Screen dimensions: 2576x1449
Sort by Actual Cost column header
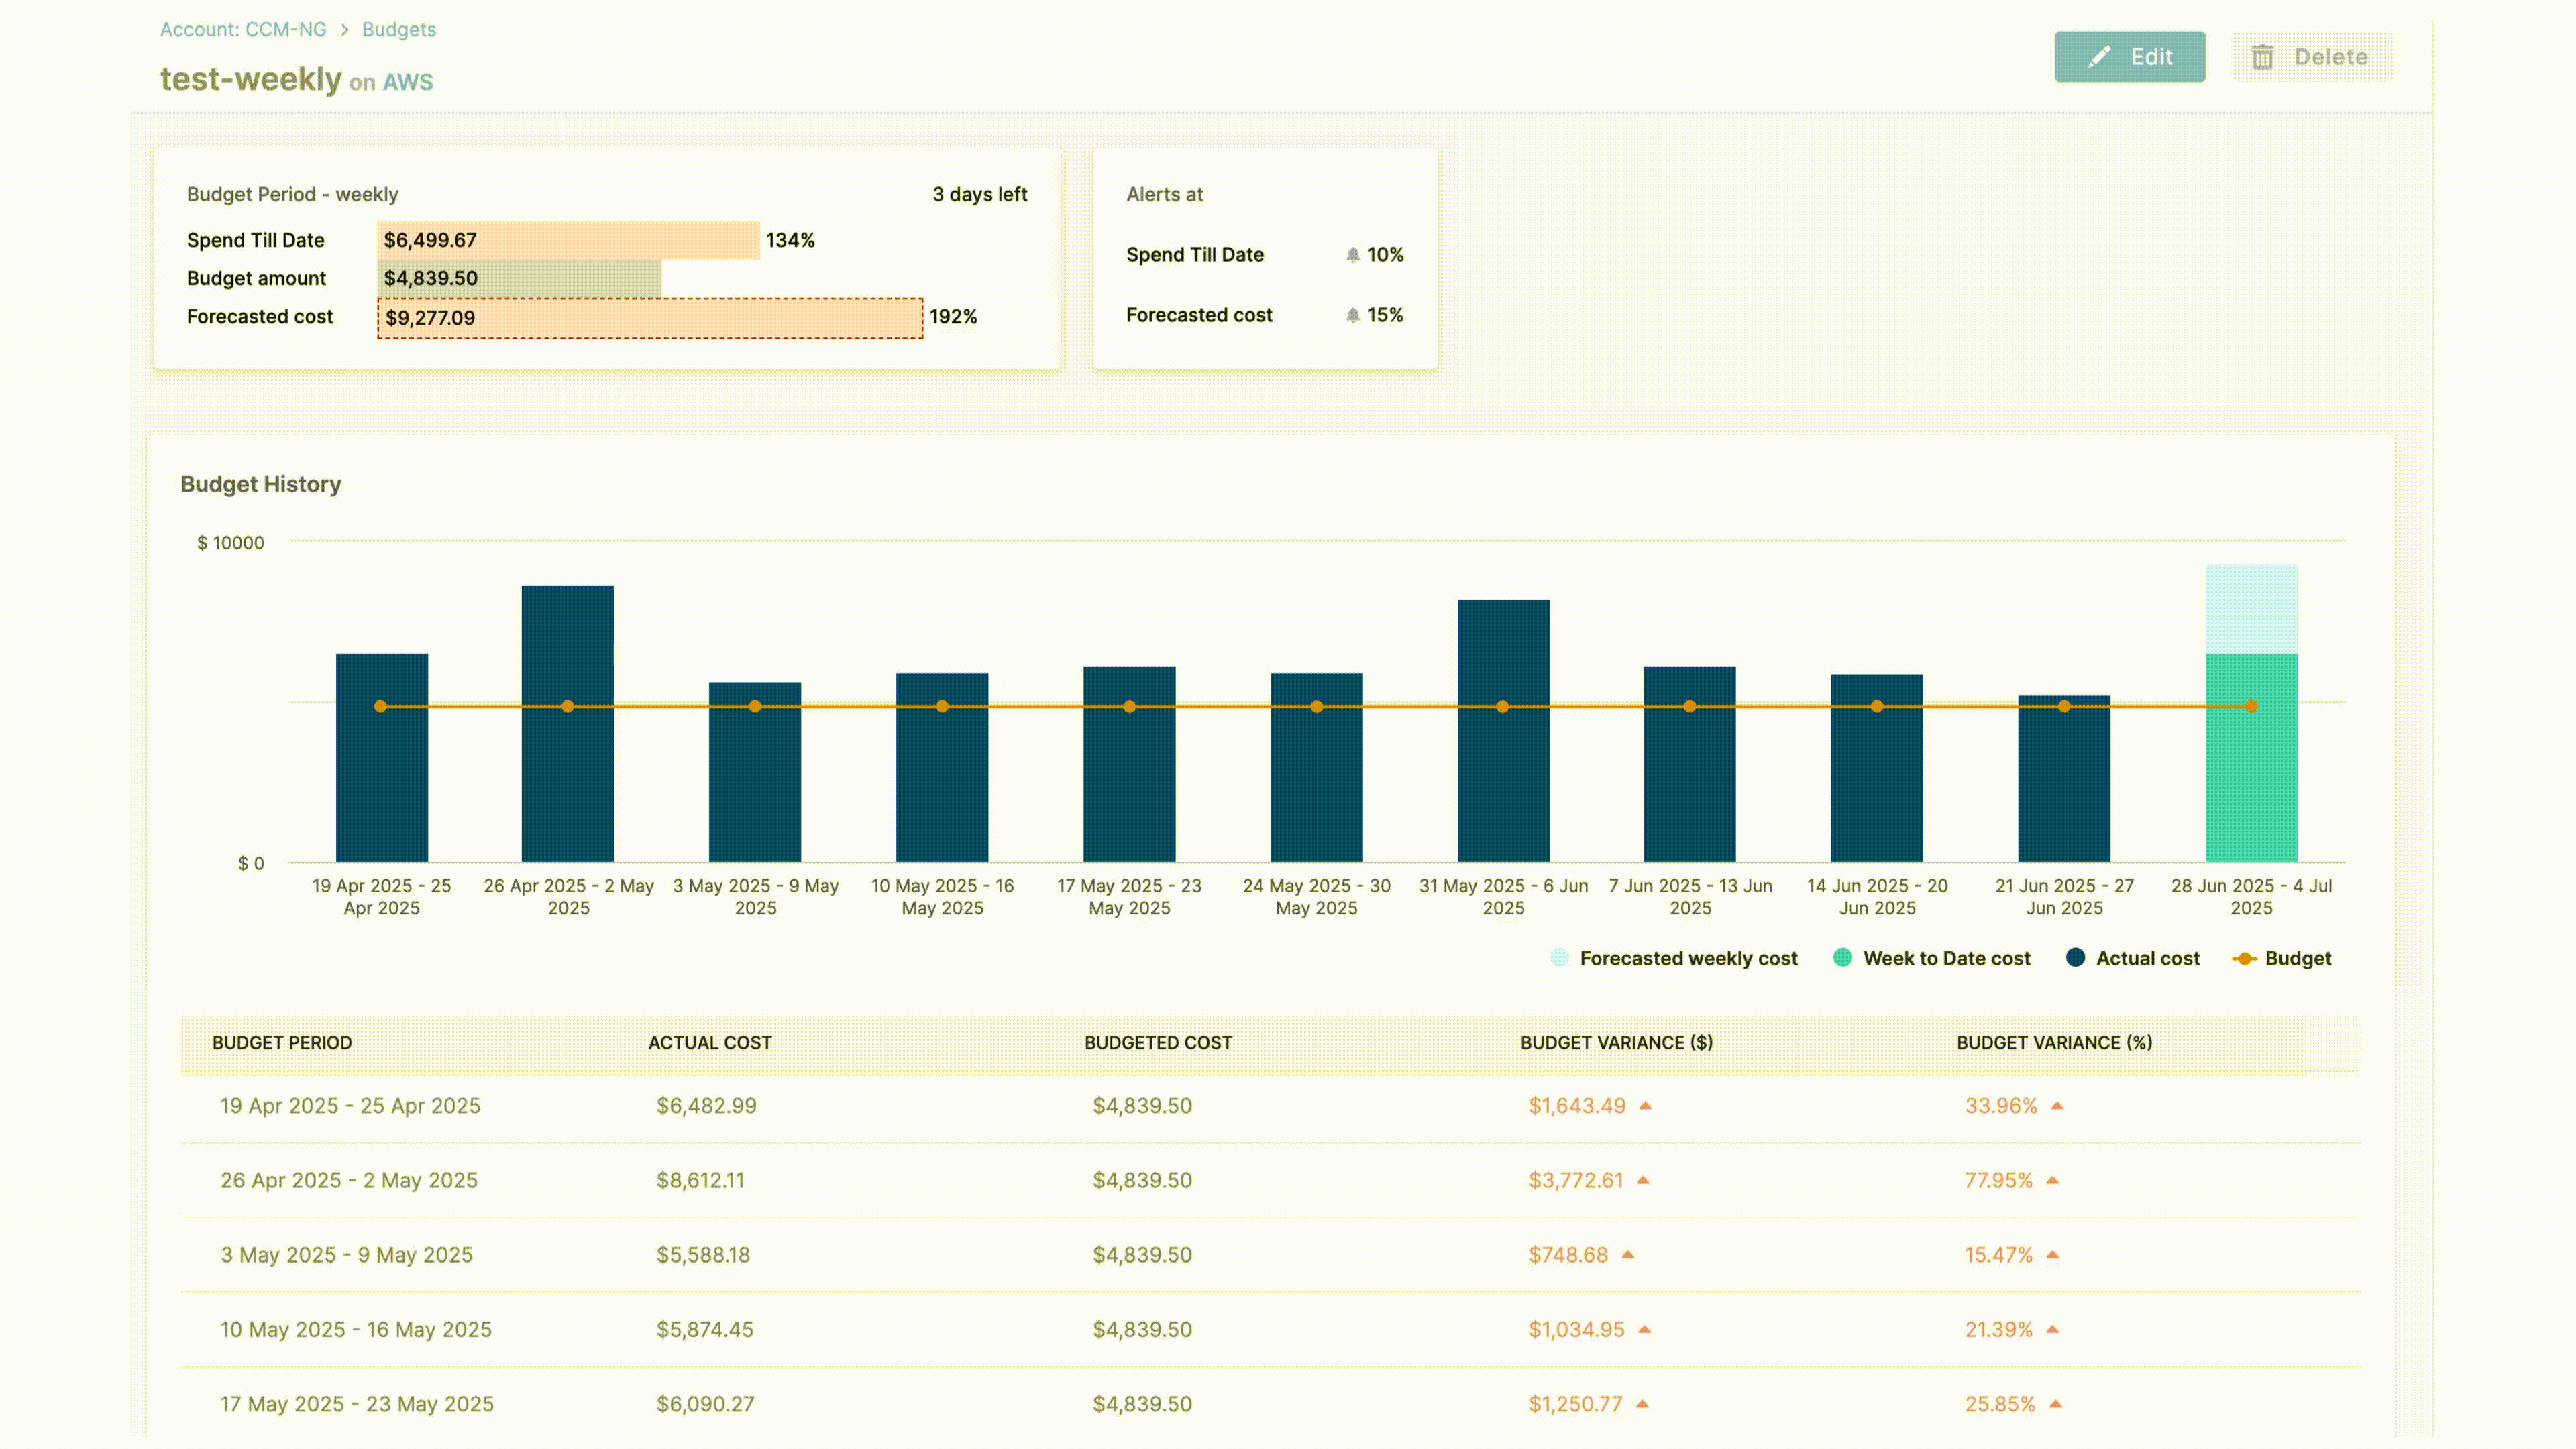(x=709, y=1043)
